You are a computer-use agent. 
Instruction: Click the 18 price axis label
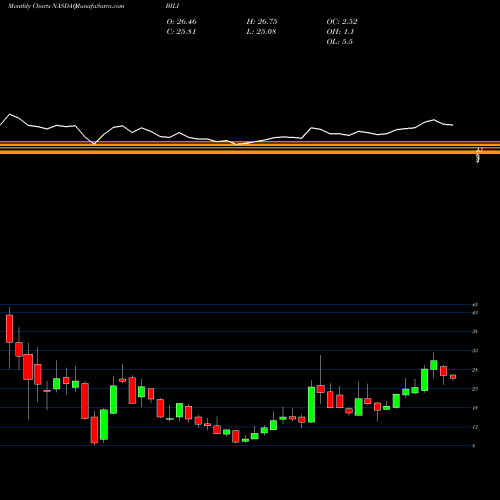coord(475,408)
